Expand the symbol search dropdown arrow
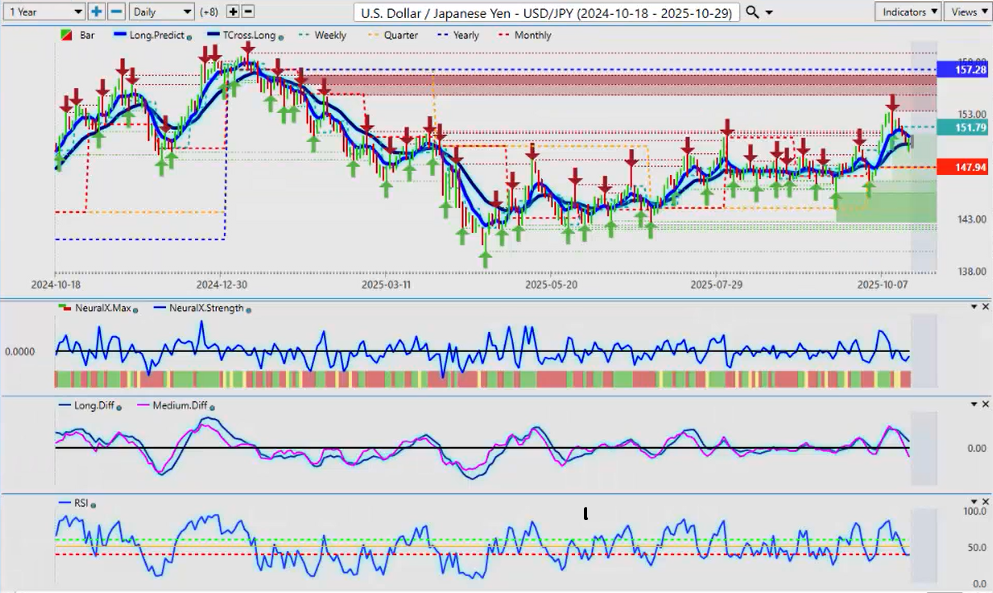This screenshot has width=993, height=593. click(771, 12)
